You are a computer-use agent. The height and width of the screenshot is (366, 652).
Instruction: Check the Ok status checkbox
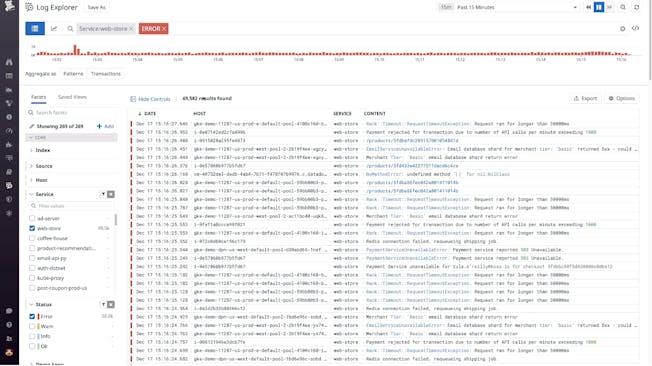[x=32, y=346]
